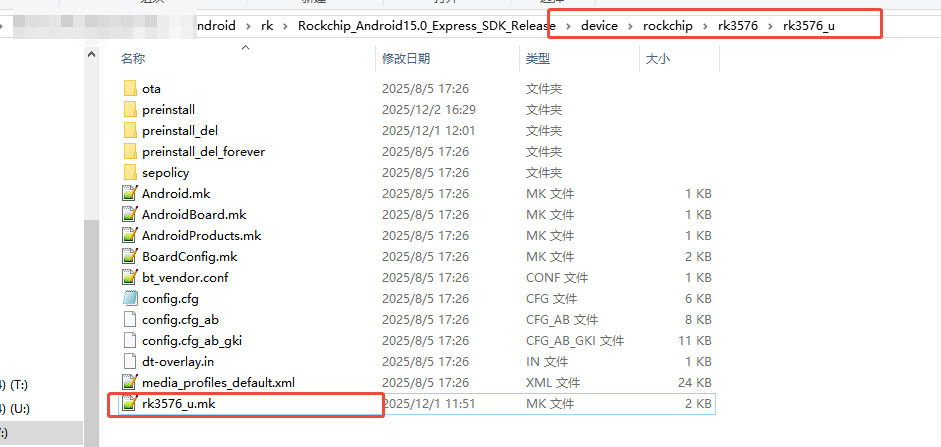Select the AndroidProducts.mk file icon
Viewport: 941px width, 447px height.
[130, 236]
